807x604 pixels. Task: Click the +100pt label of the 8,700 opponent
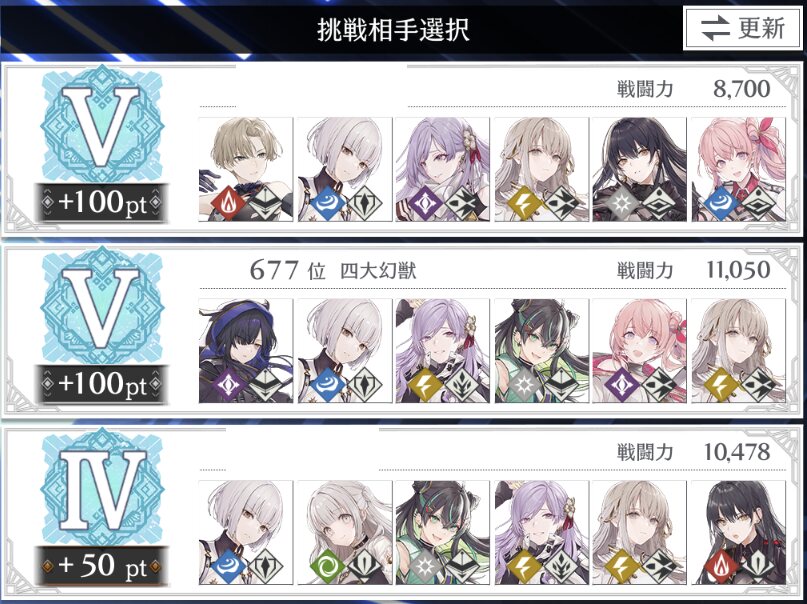(102, 202)
